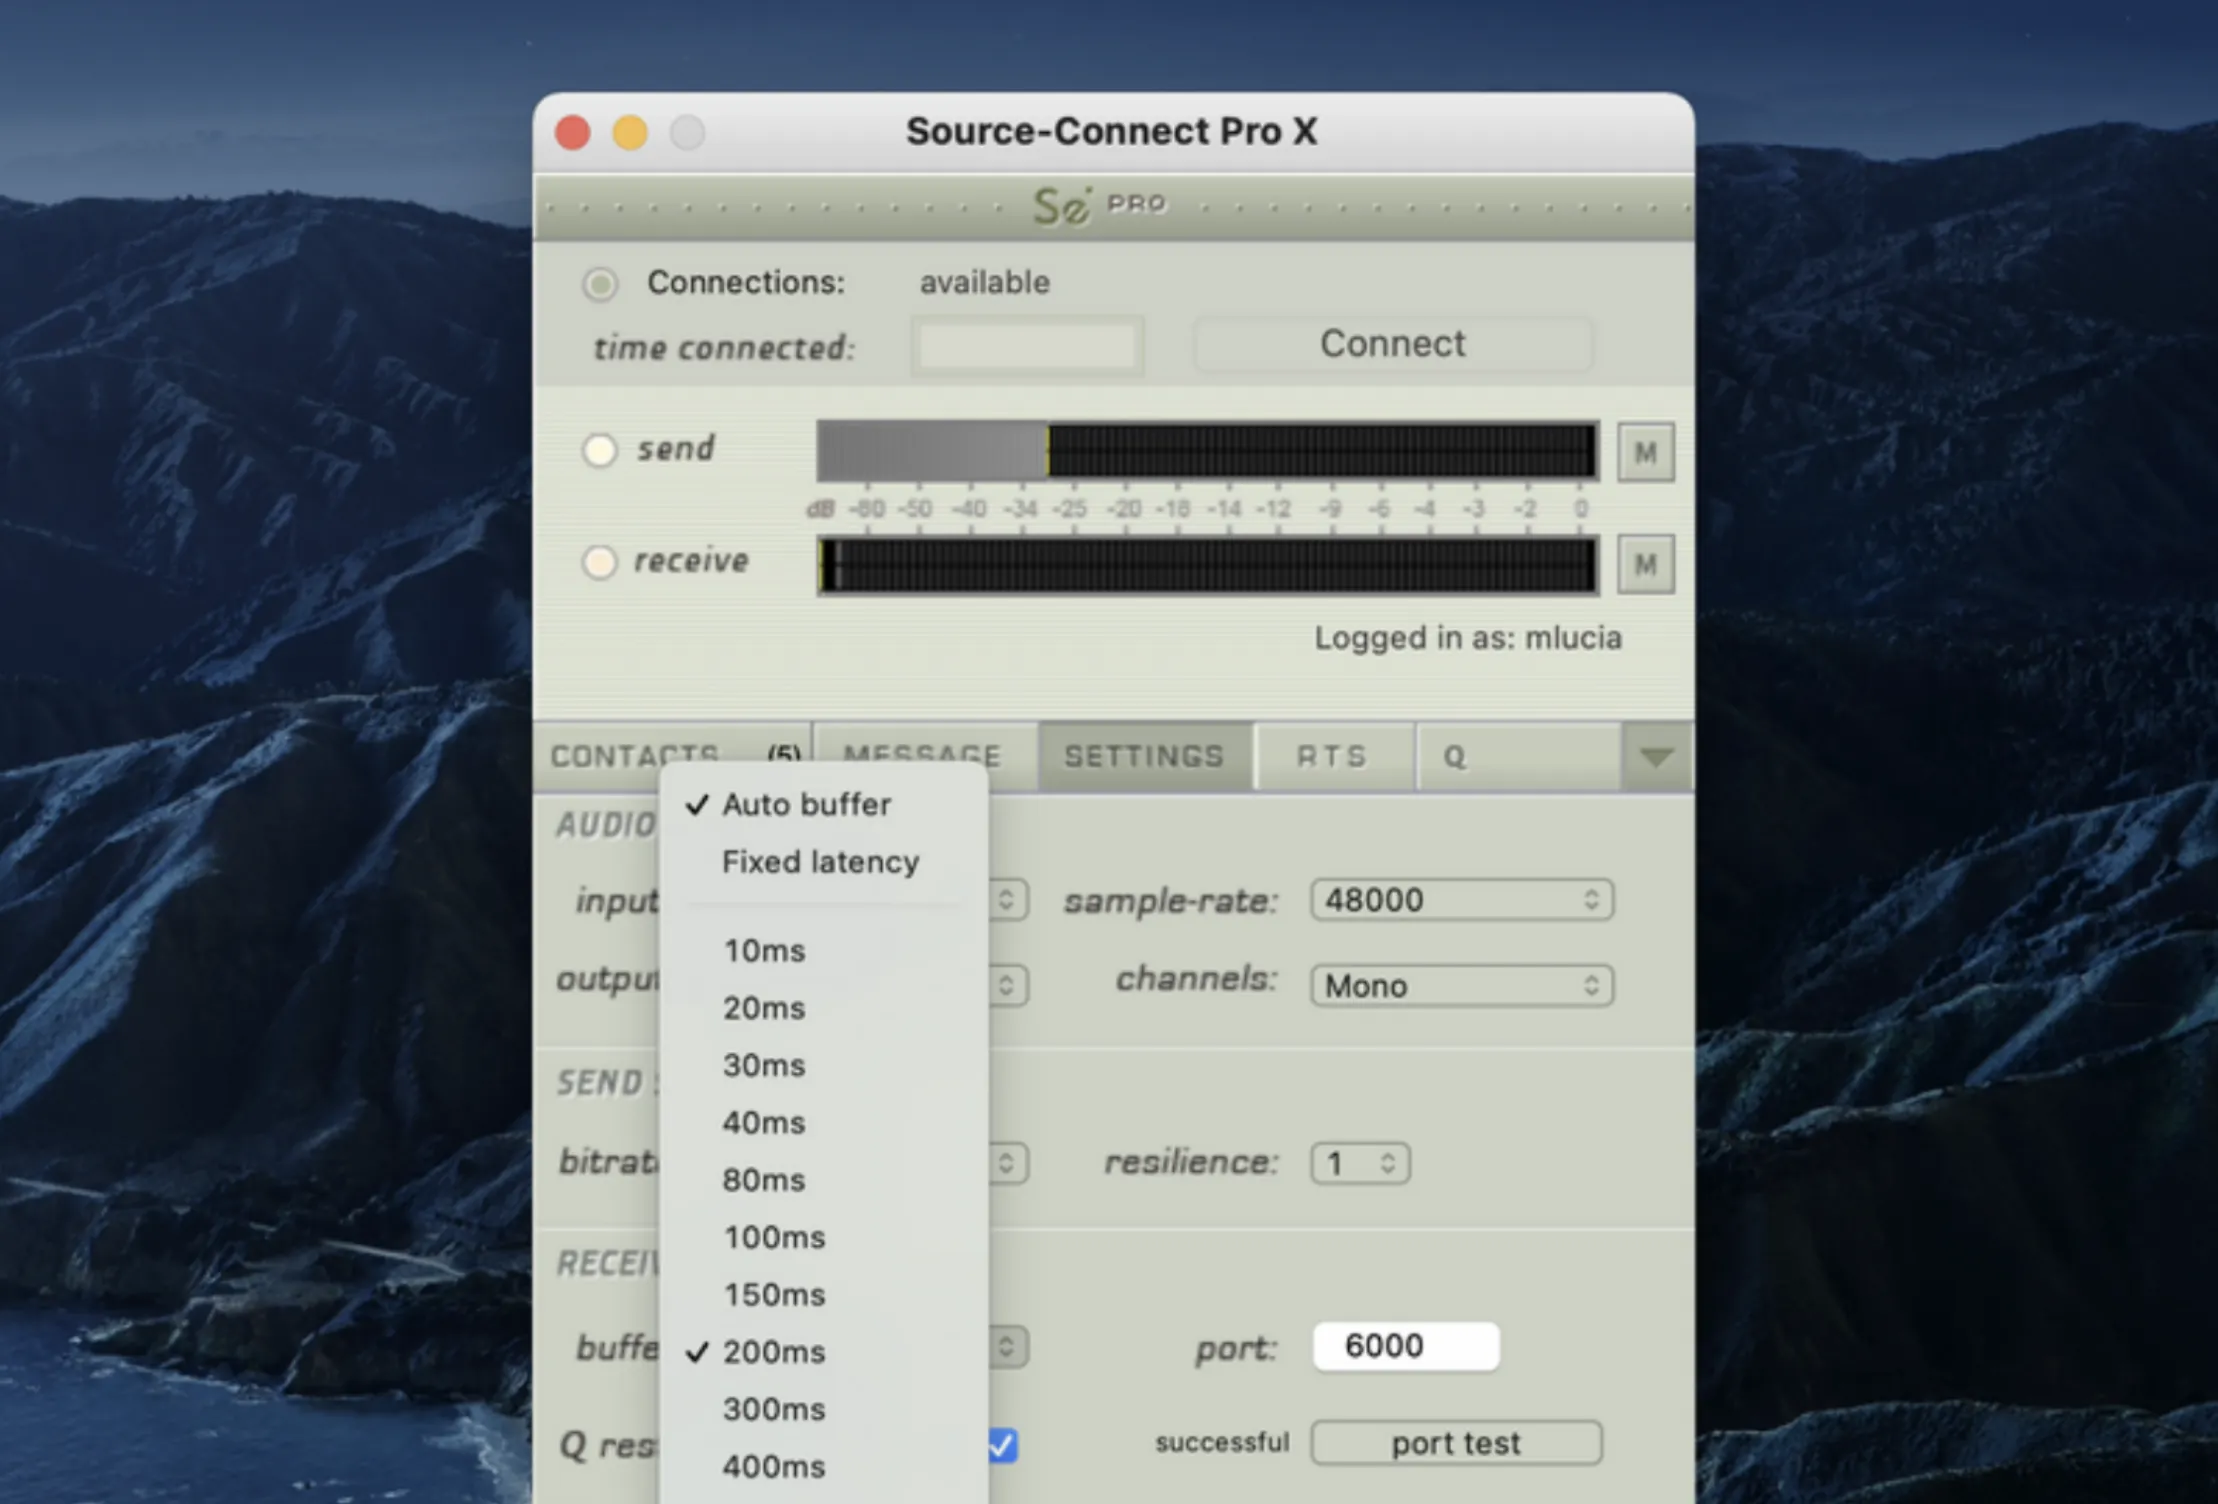The height and width of the screenshot is (1504, 2218).
Task: Select Auto buffer from the menu
Action: (x=823, y=804)
